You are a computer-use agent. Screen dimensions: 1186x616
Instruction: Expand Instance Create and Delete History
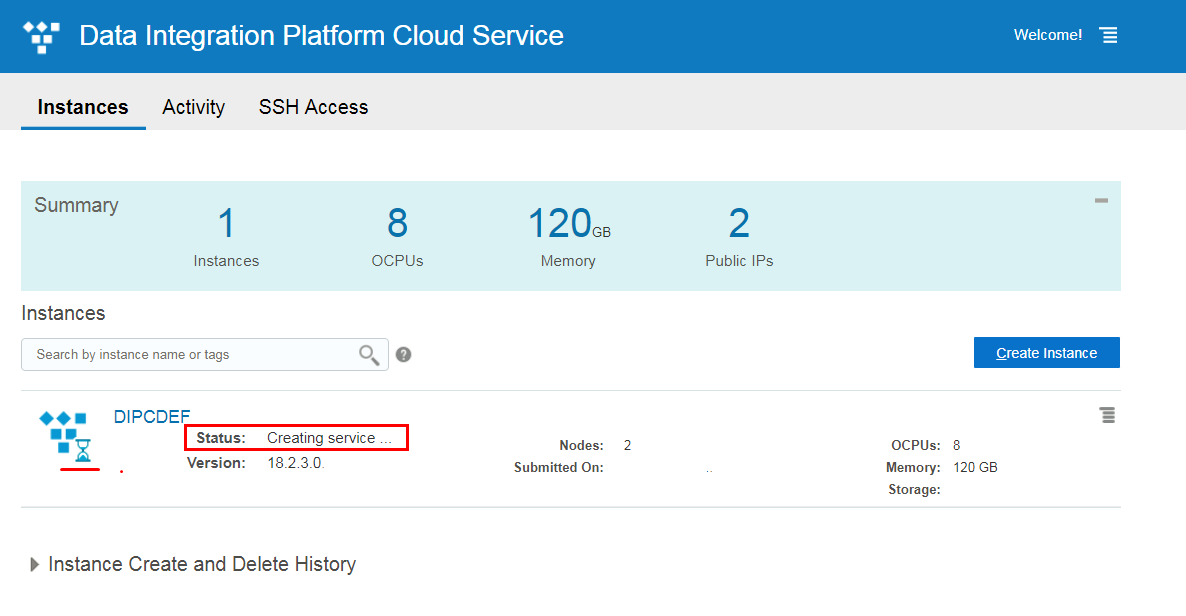[36, 564]
